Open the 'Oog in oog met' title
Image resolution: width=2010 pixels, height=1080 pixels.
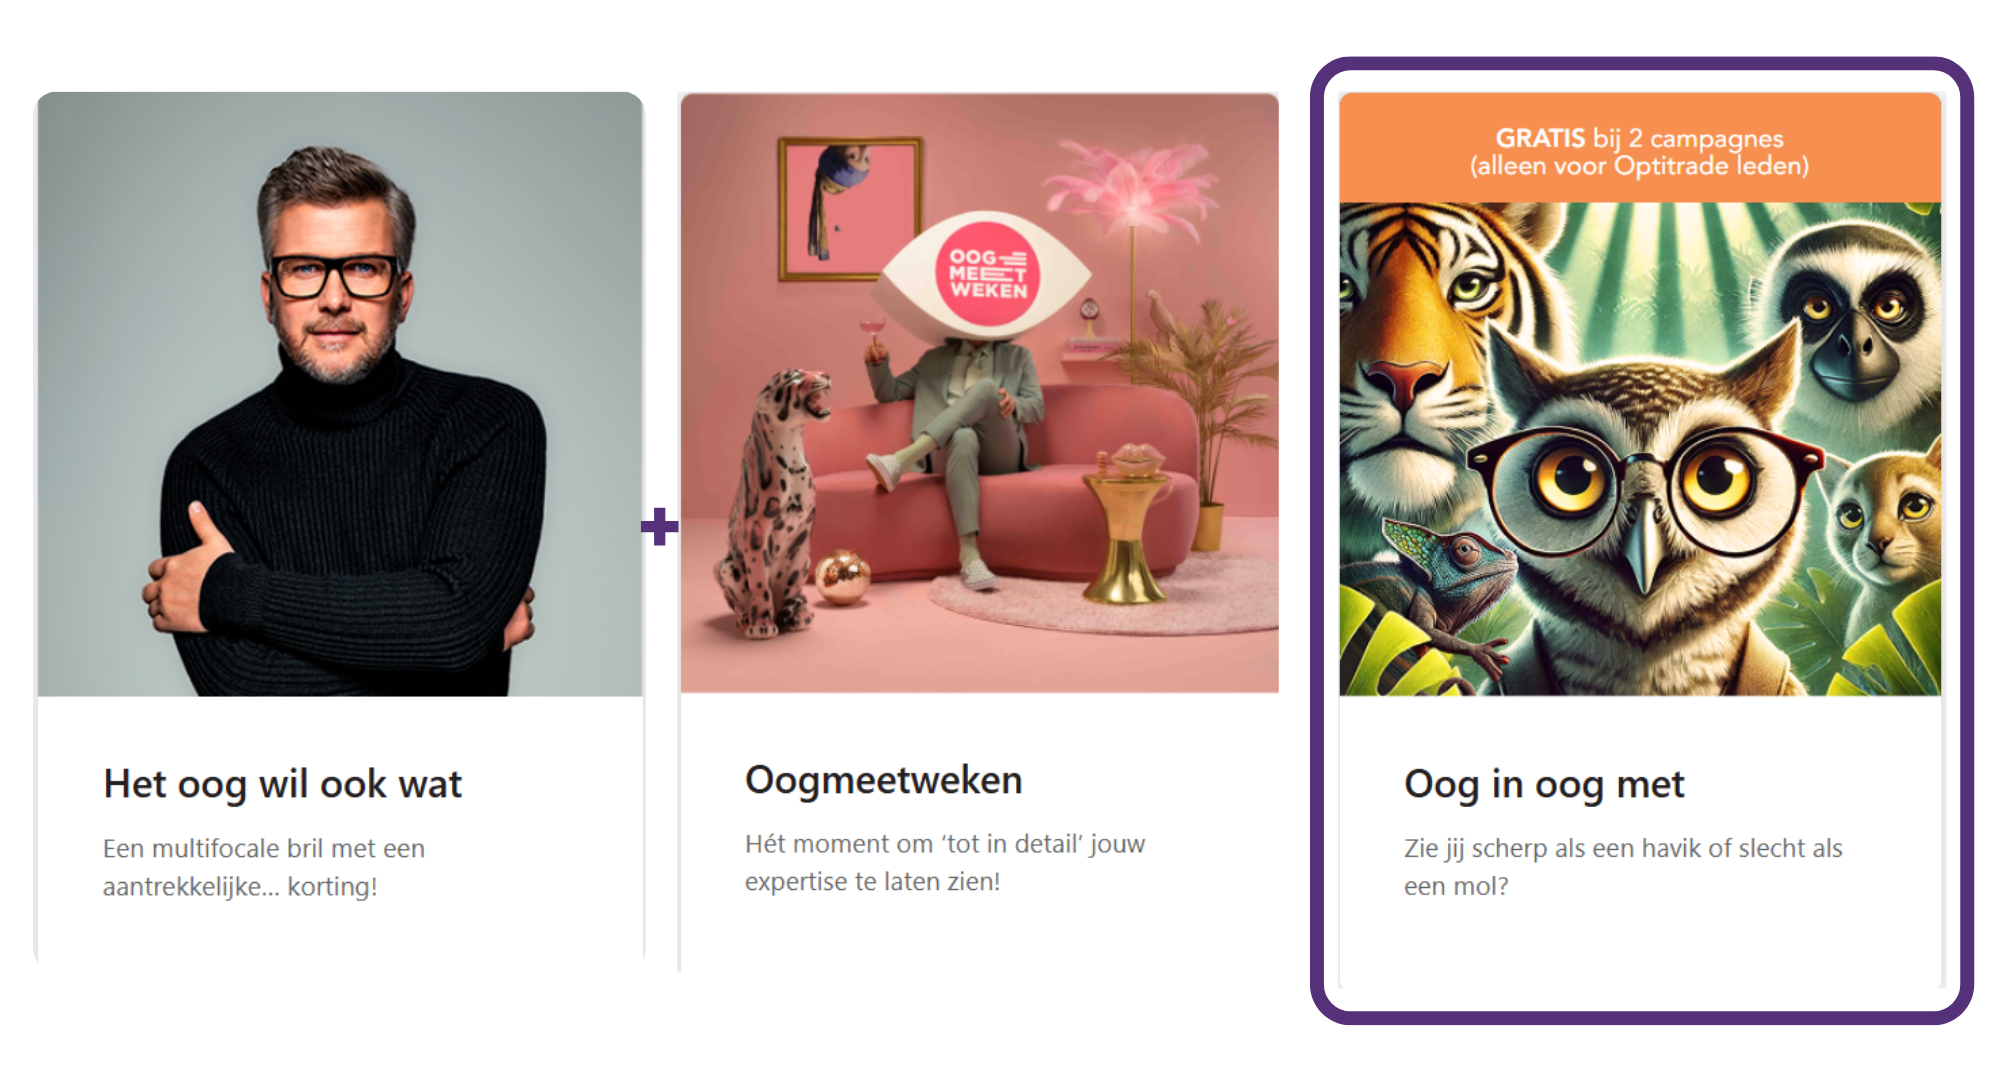[x=1544, y=785]
